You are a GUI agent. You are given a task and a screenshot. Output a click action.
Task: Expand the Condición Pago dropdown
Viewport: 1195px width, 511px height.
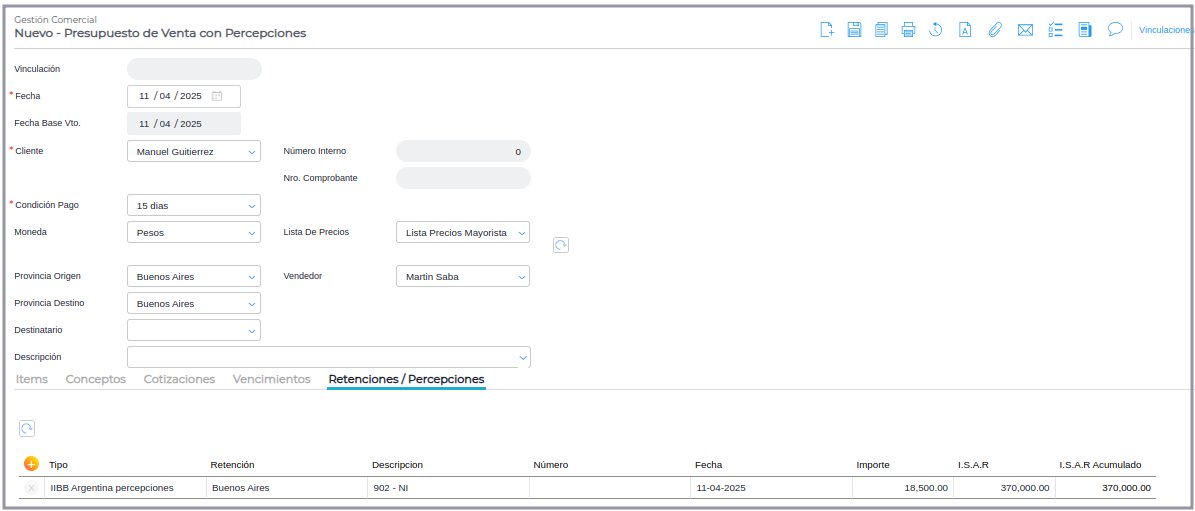(193, 206)
